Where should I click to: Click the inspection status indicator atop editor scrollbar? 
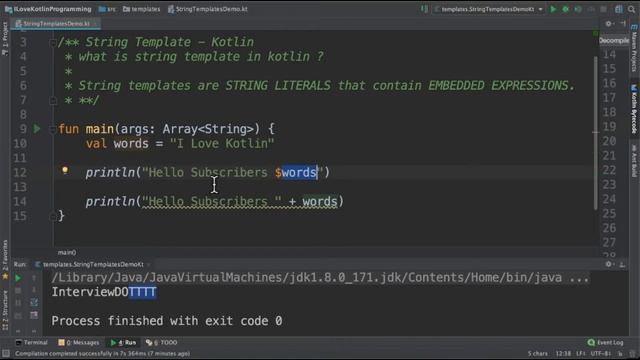tap(596, 33)
